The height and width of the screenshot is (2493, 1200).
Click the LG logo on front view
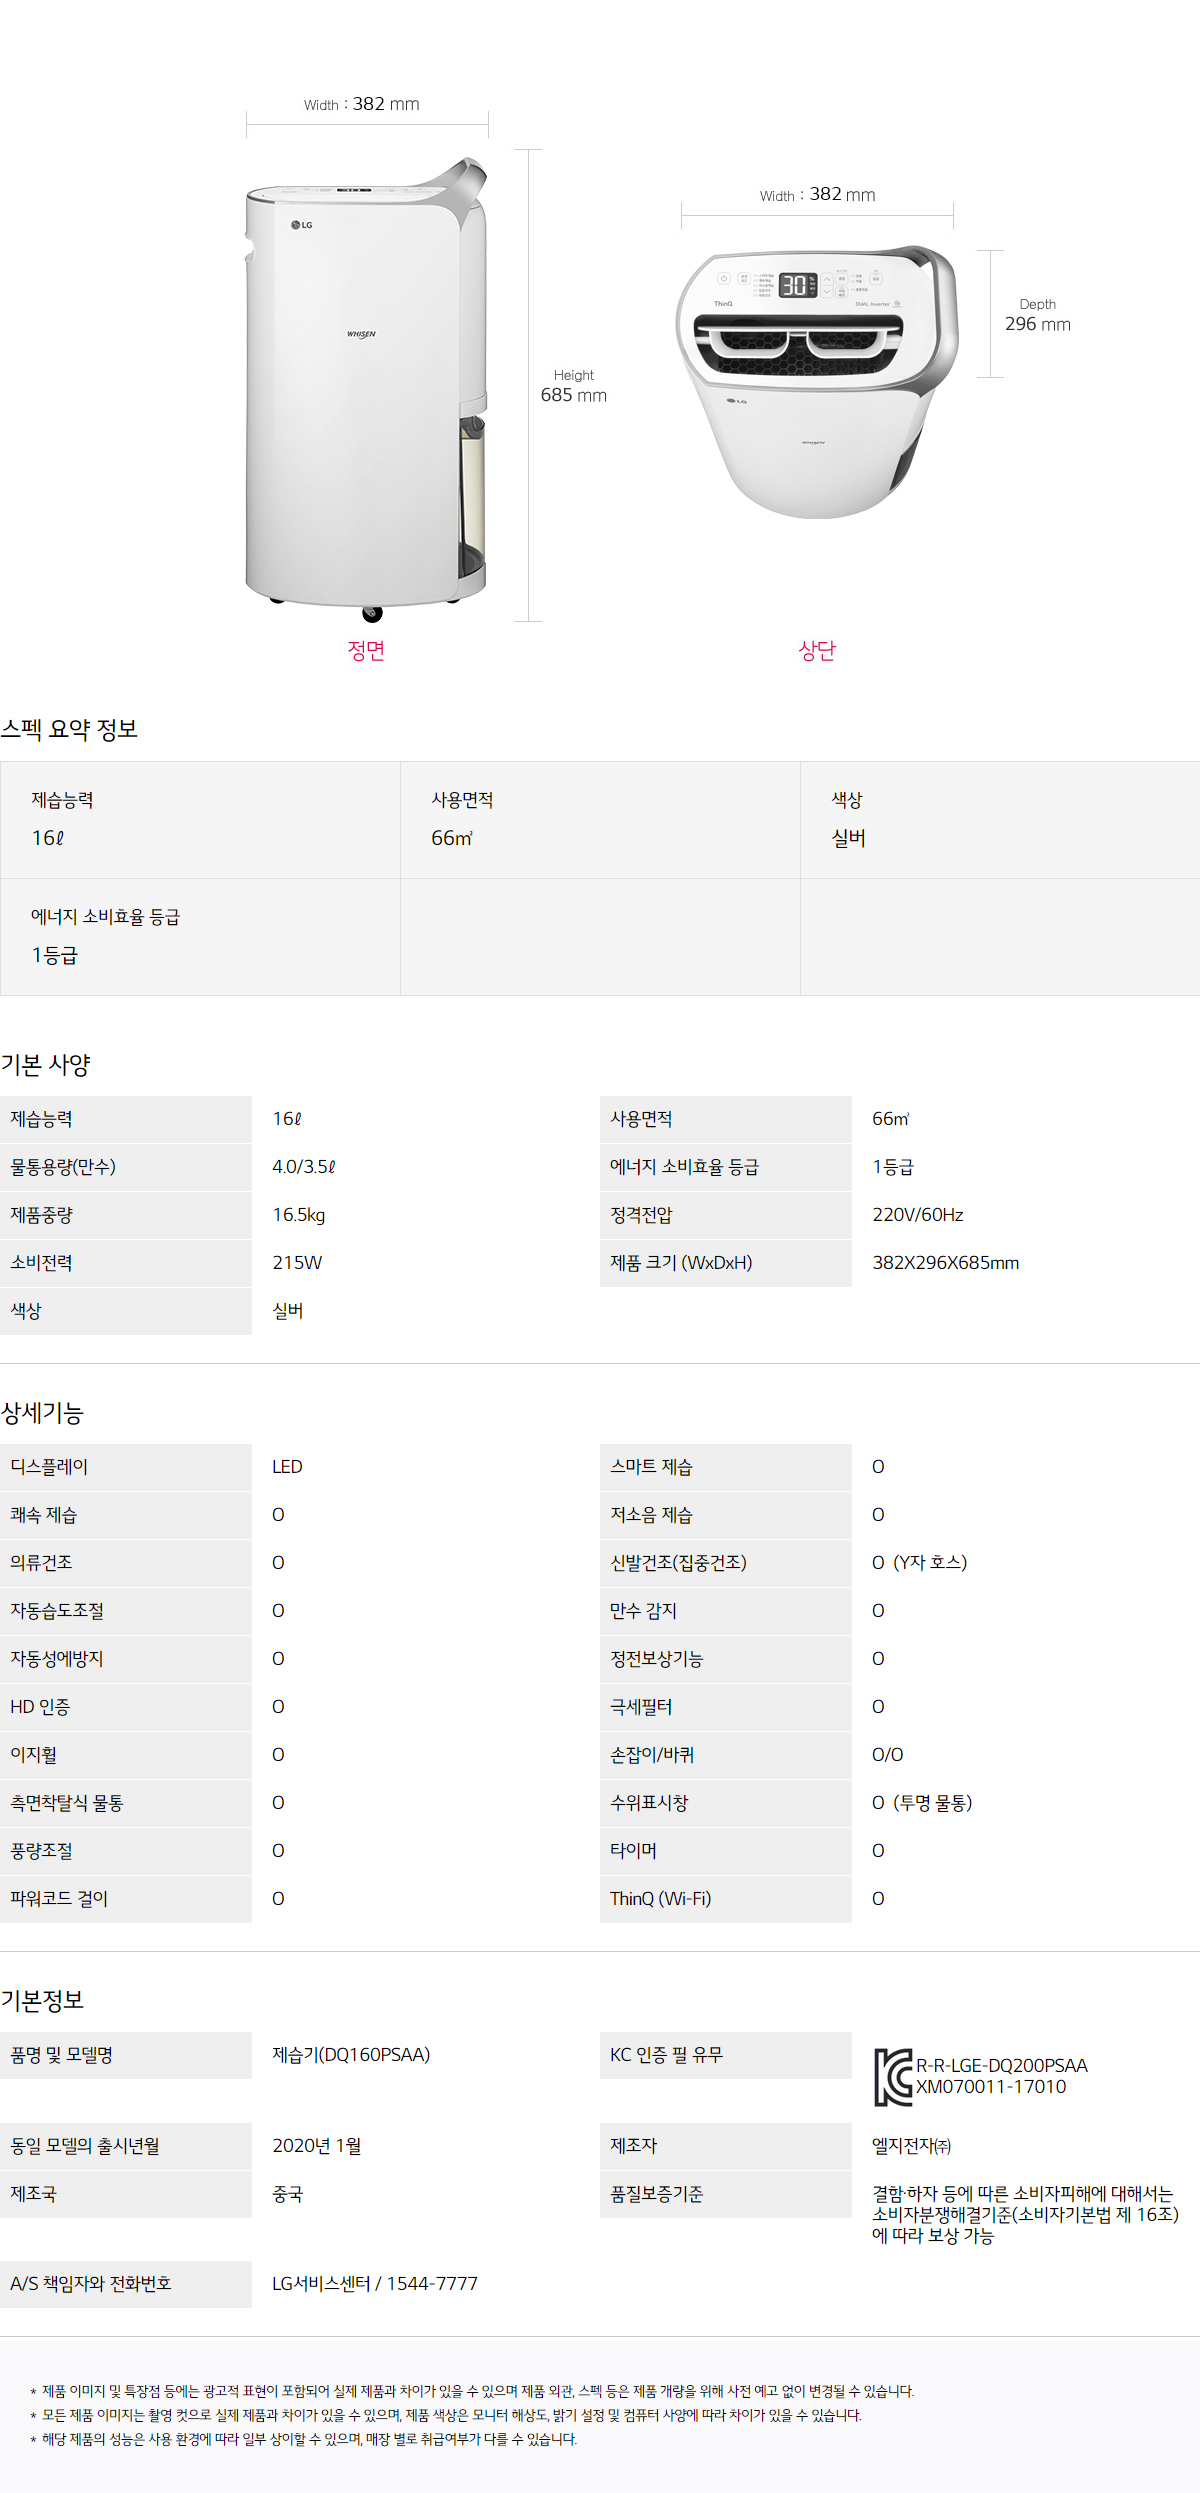coord(302,225)
